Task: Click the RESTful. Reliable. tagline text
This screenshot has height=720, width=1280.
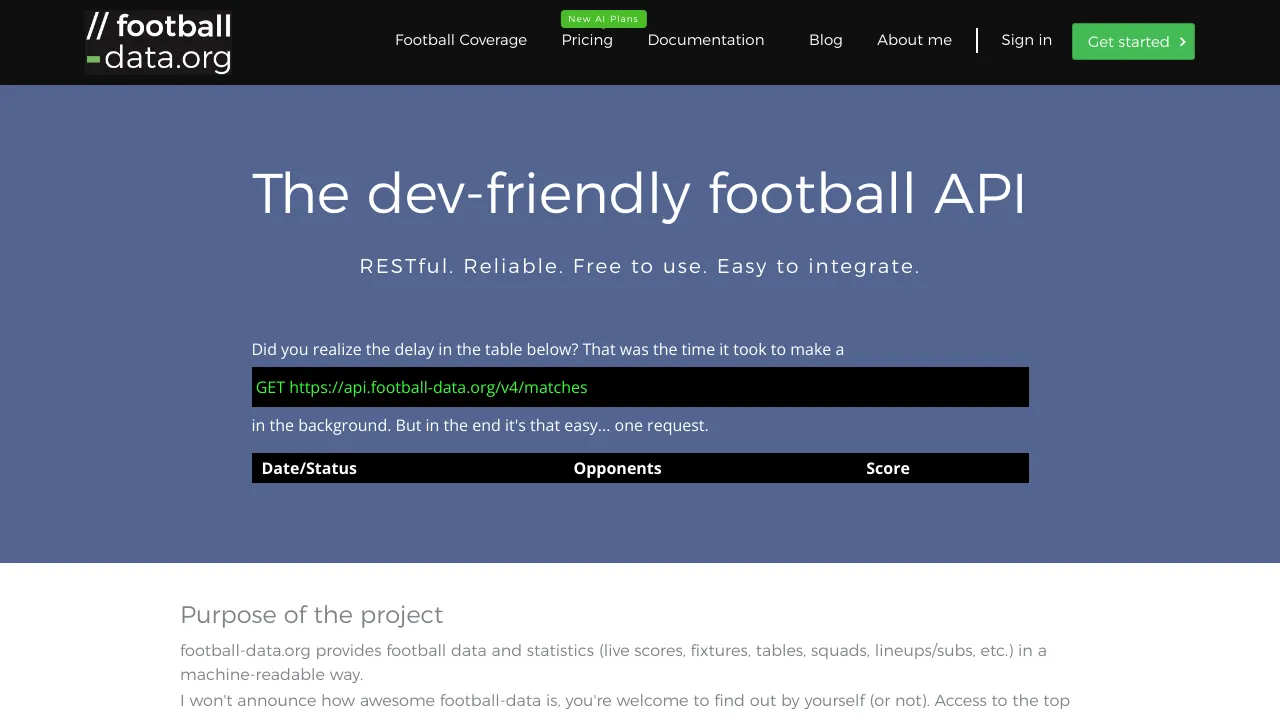Action: pos(640,266)
